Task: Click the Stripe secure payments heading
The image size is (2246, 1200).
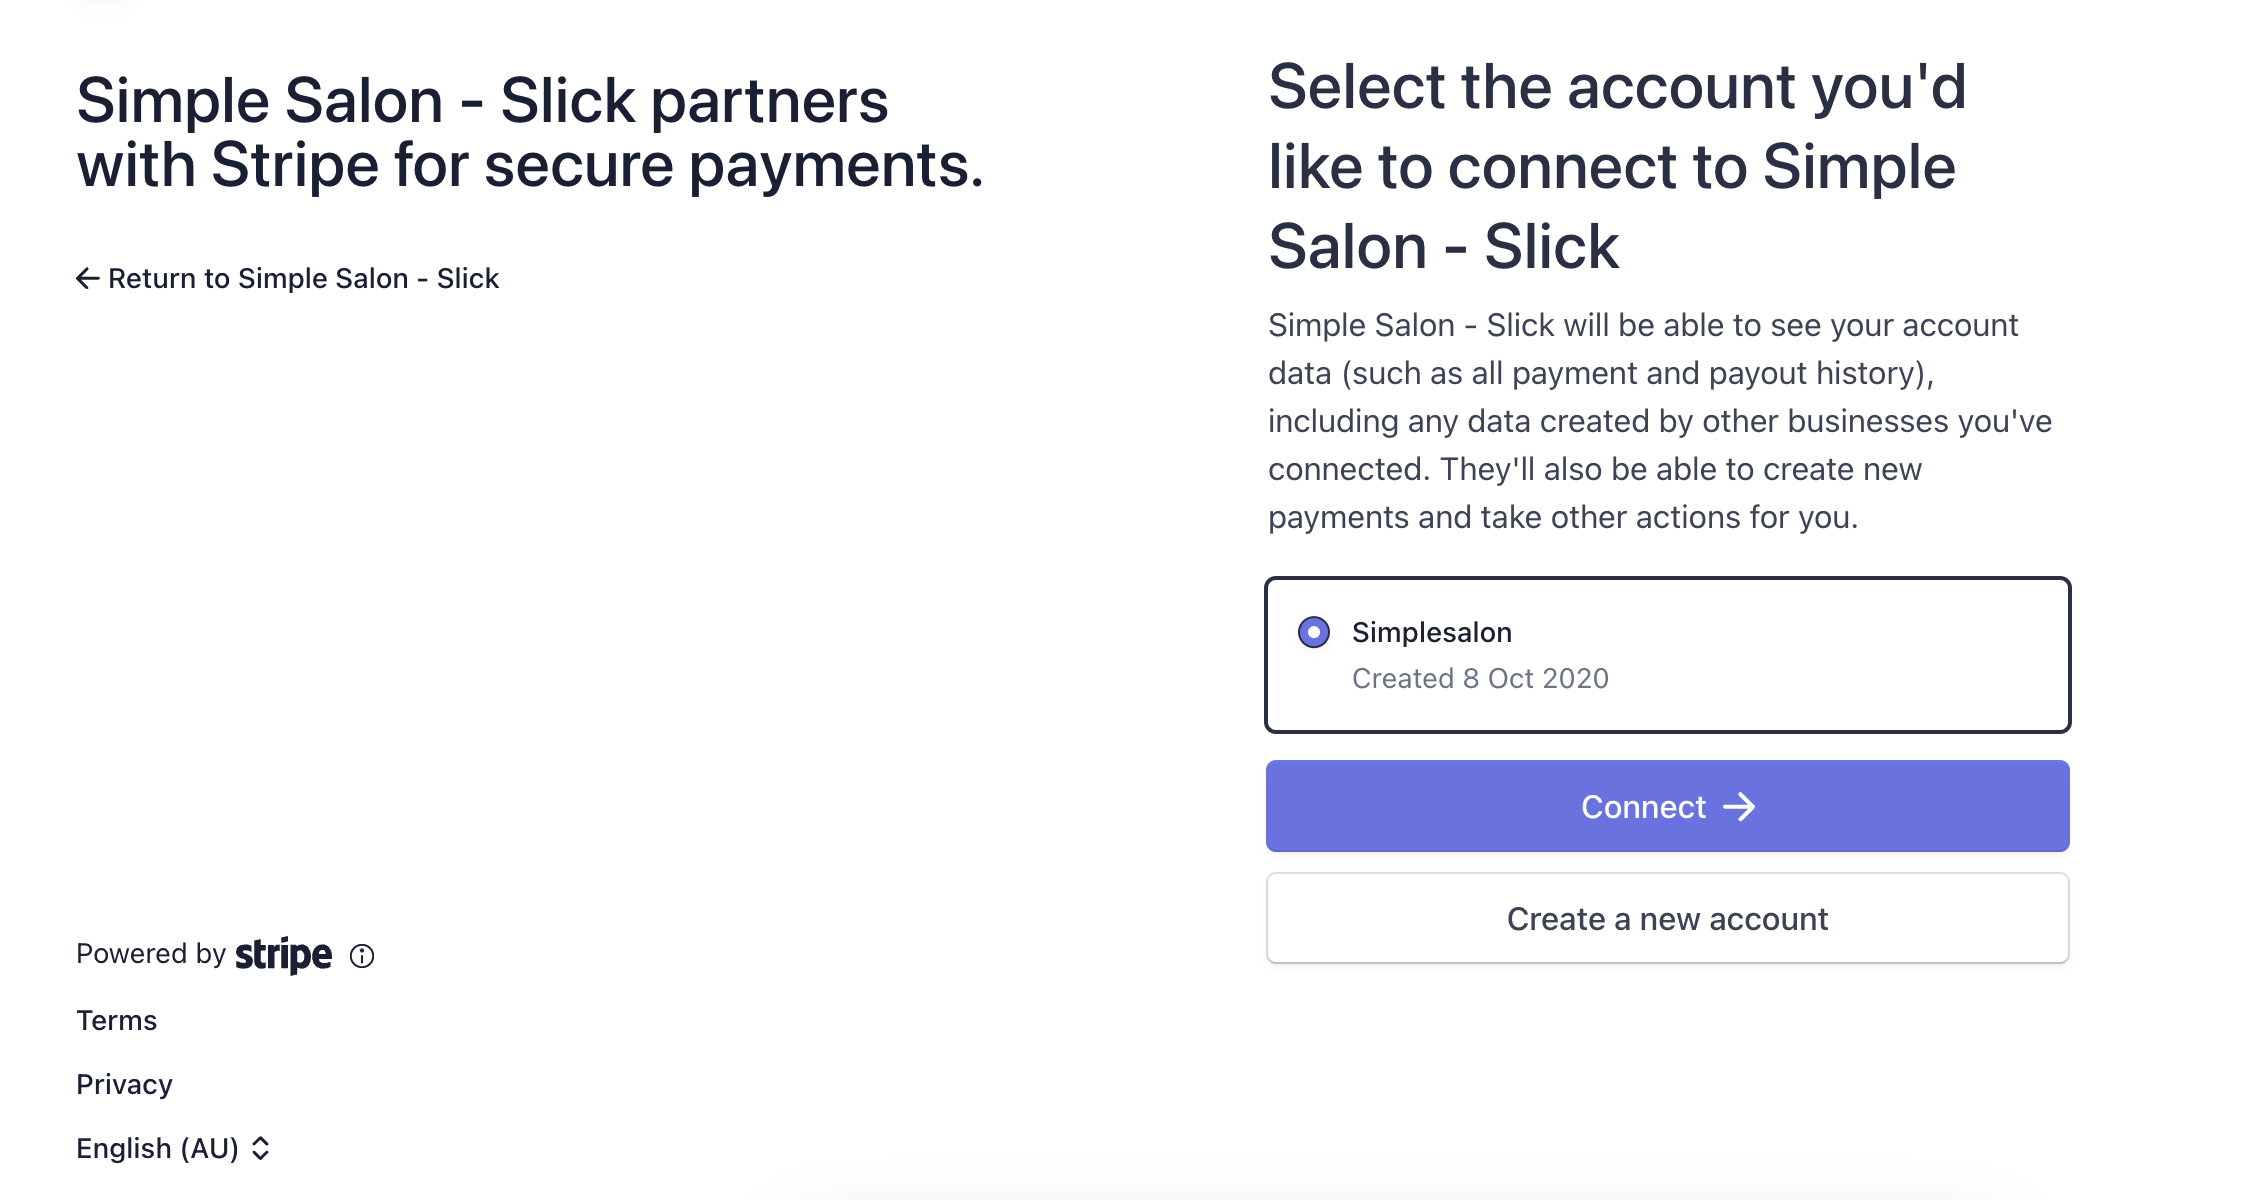Action: click(x=530, y=133)
